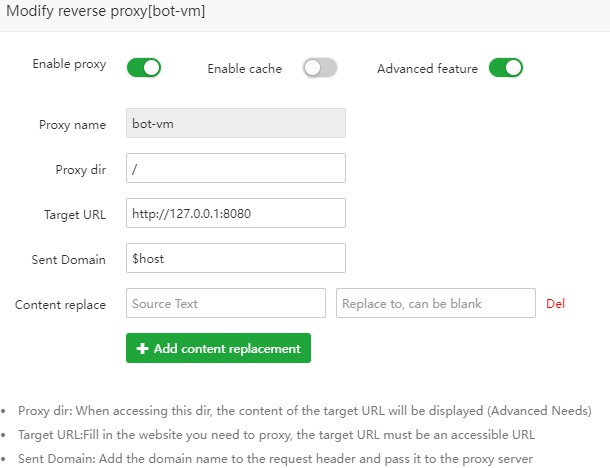Delete the content replace row via Del
This screenshot has width=610, height=468.
click(x=555, y=303)
